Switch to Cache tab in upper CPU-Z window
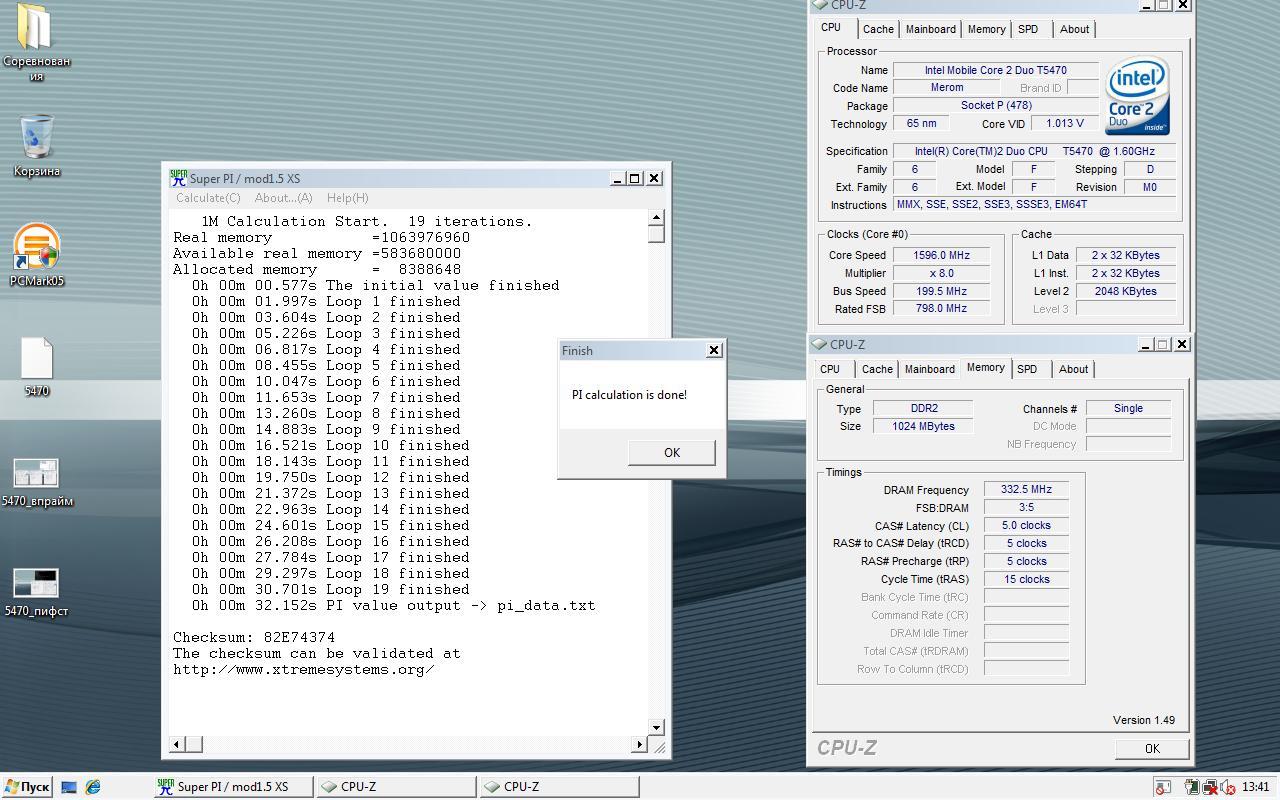The image size is (1280, 800). click(878, 29)
